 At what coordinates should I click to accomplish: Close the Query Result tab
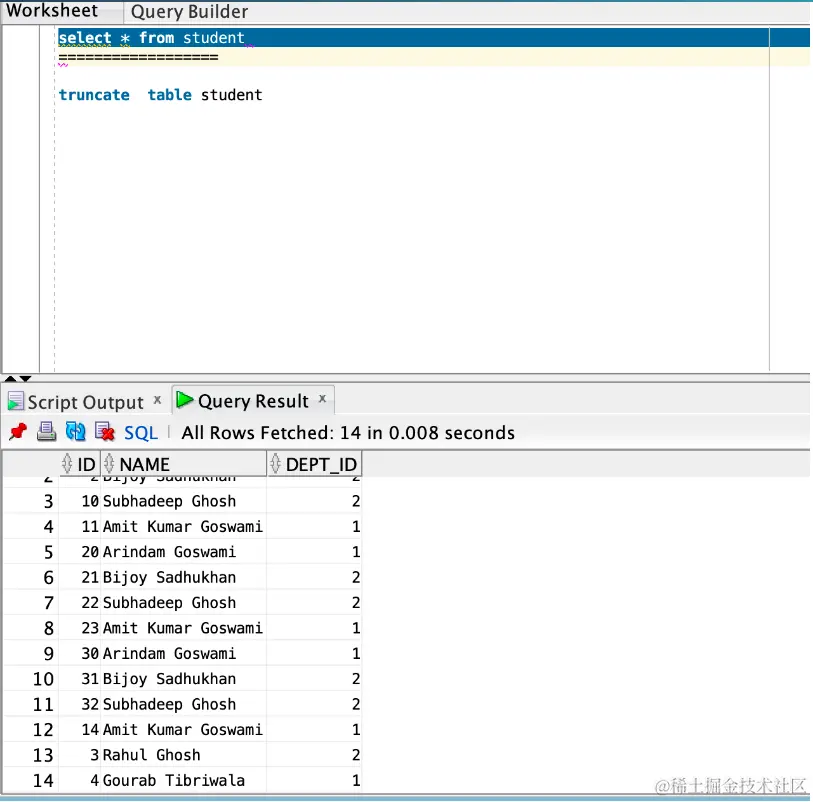[322, 398]
